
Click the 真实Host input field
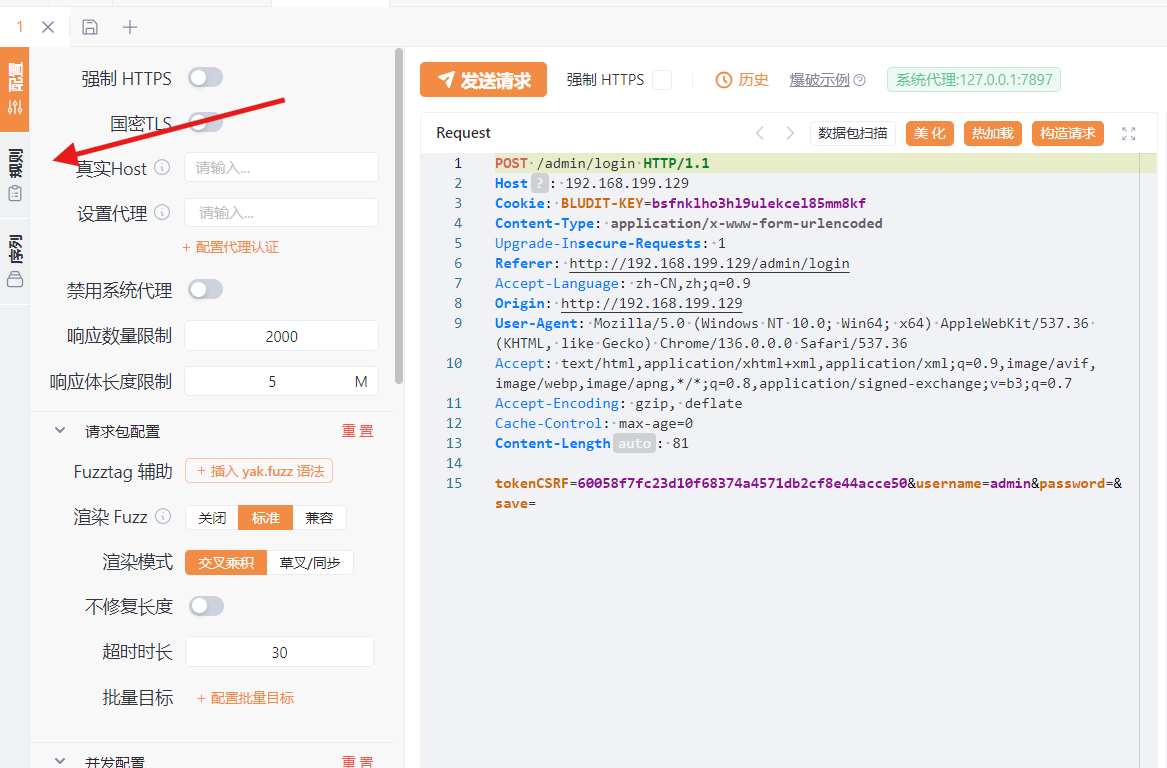click(x=281, y=168)
